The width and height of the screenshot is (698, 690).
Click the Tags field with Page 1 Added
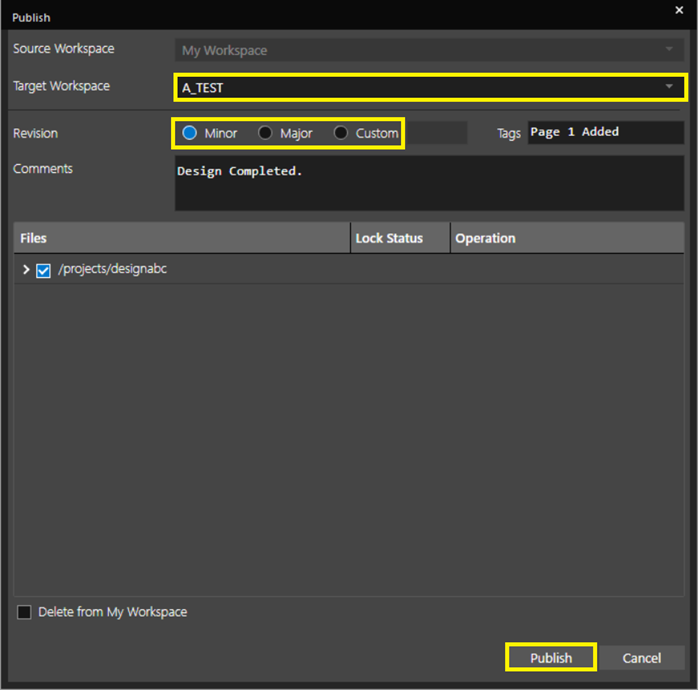[605, 132]
